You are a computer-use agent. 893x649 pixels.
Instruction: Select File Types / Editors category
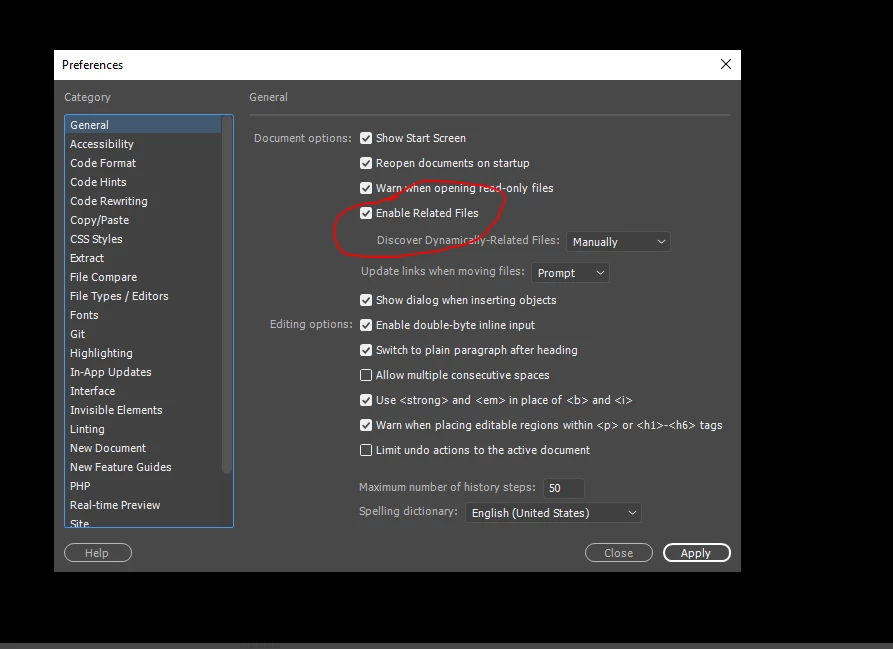[x=143, y=296]
